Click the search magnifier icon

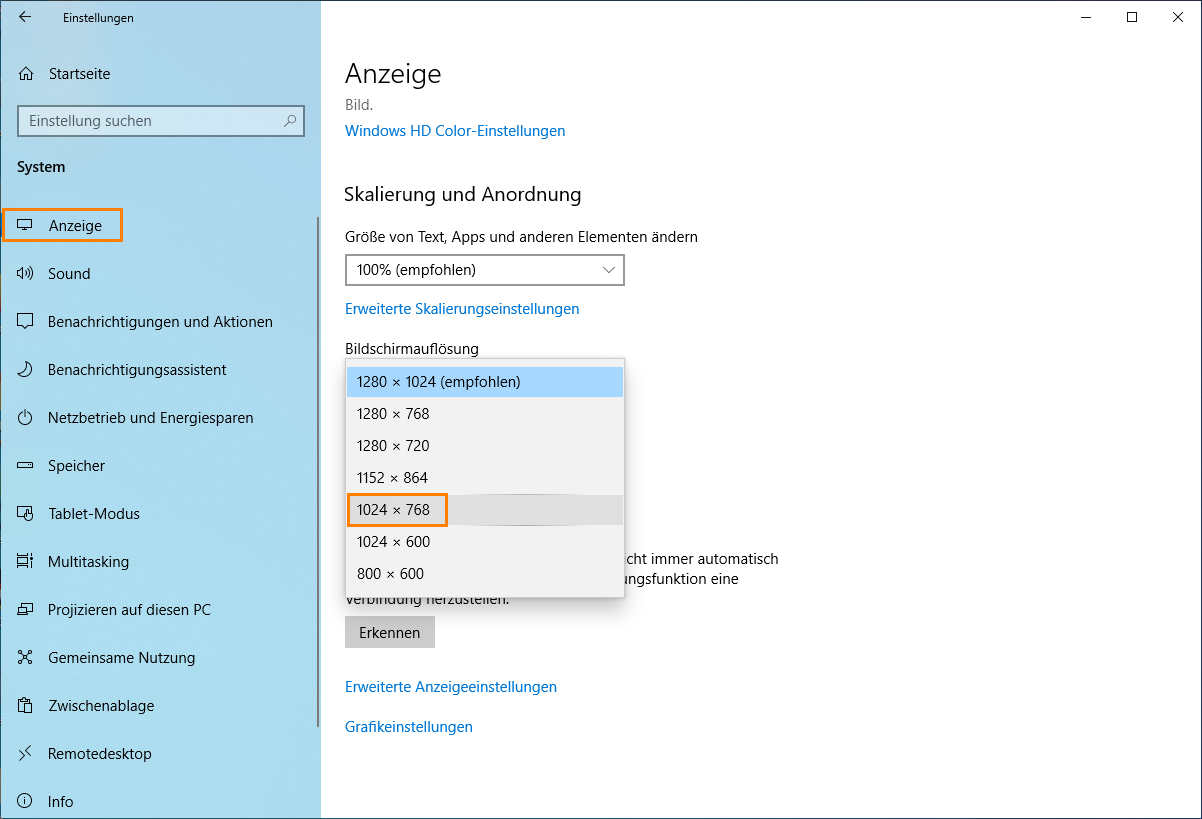tap(290, 121)
